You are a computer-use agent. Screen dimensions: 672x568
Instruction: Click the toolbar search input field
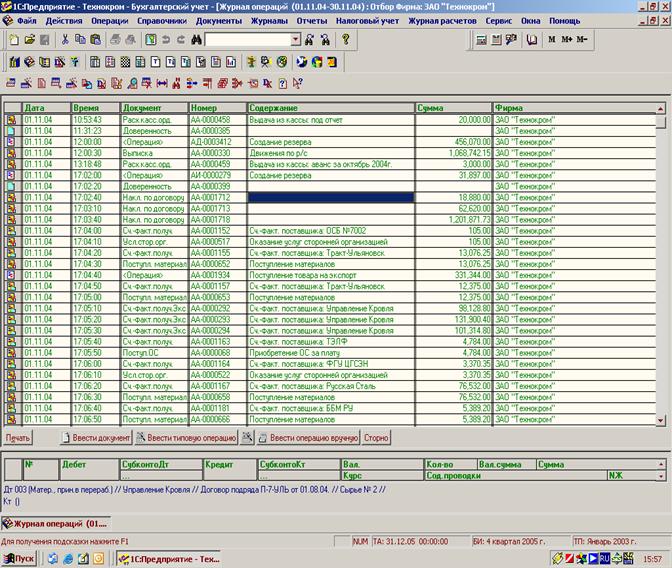click(x=247, y=39)
